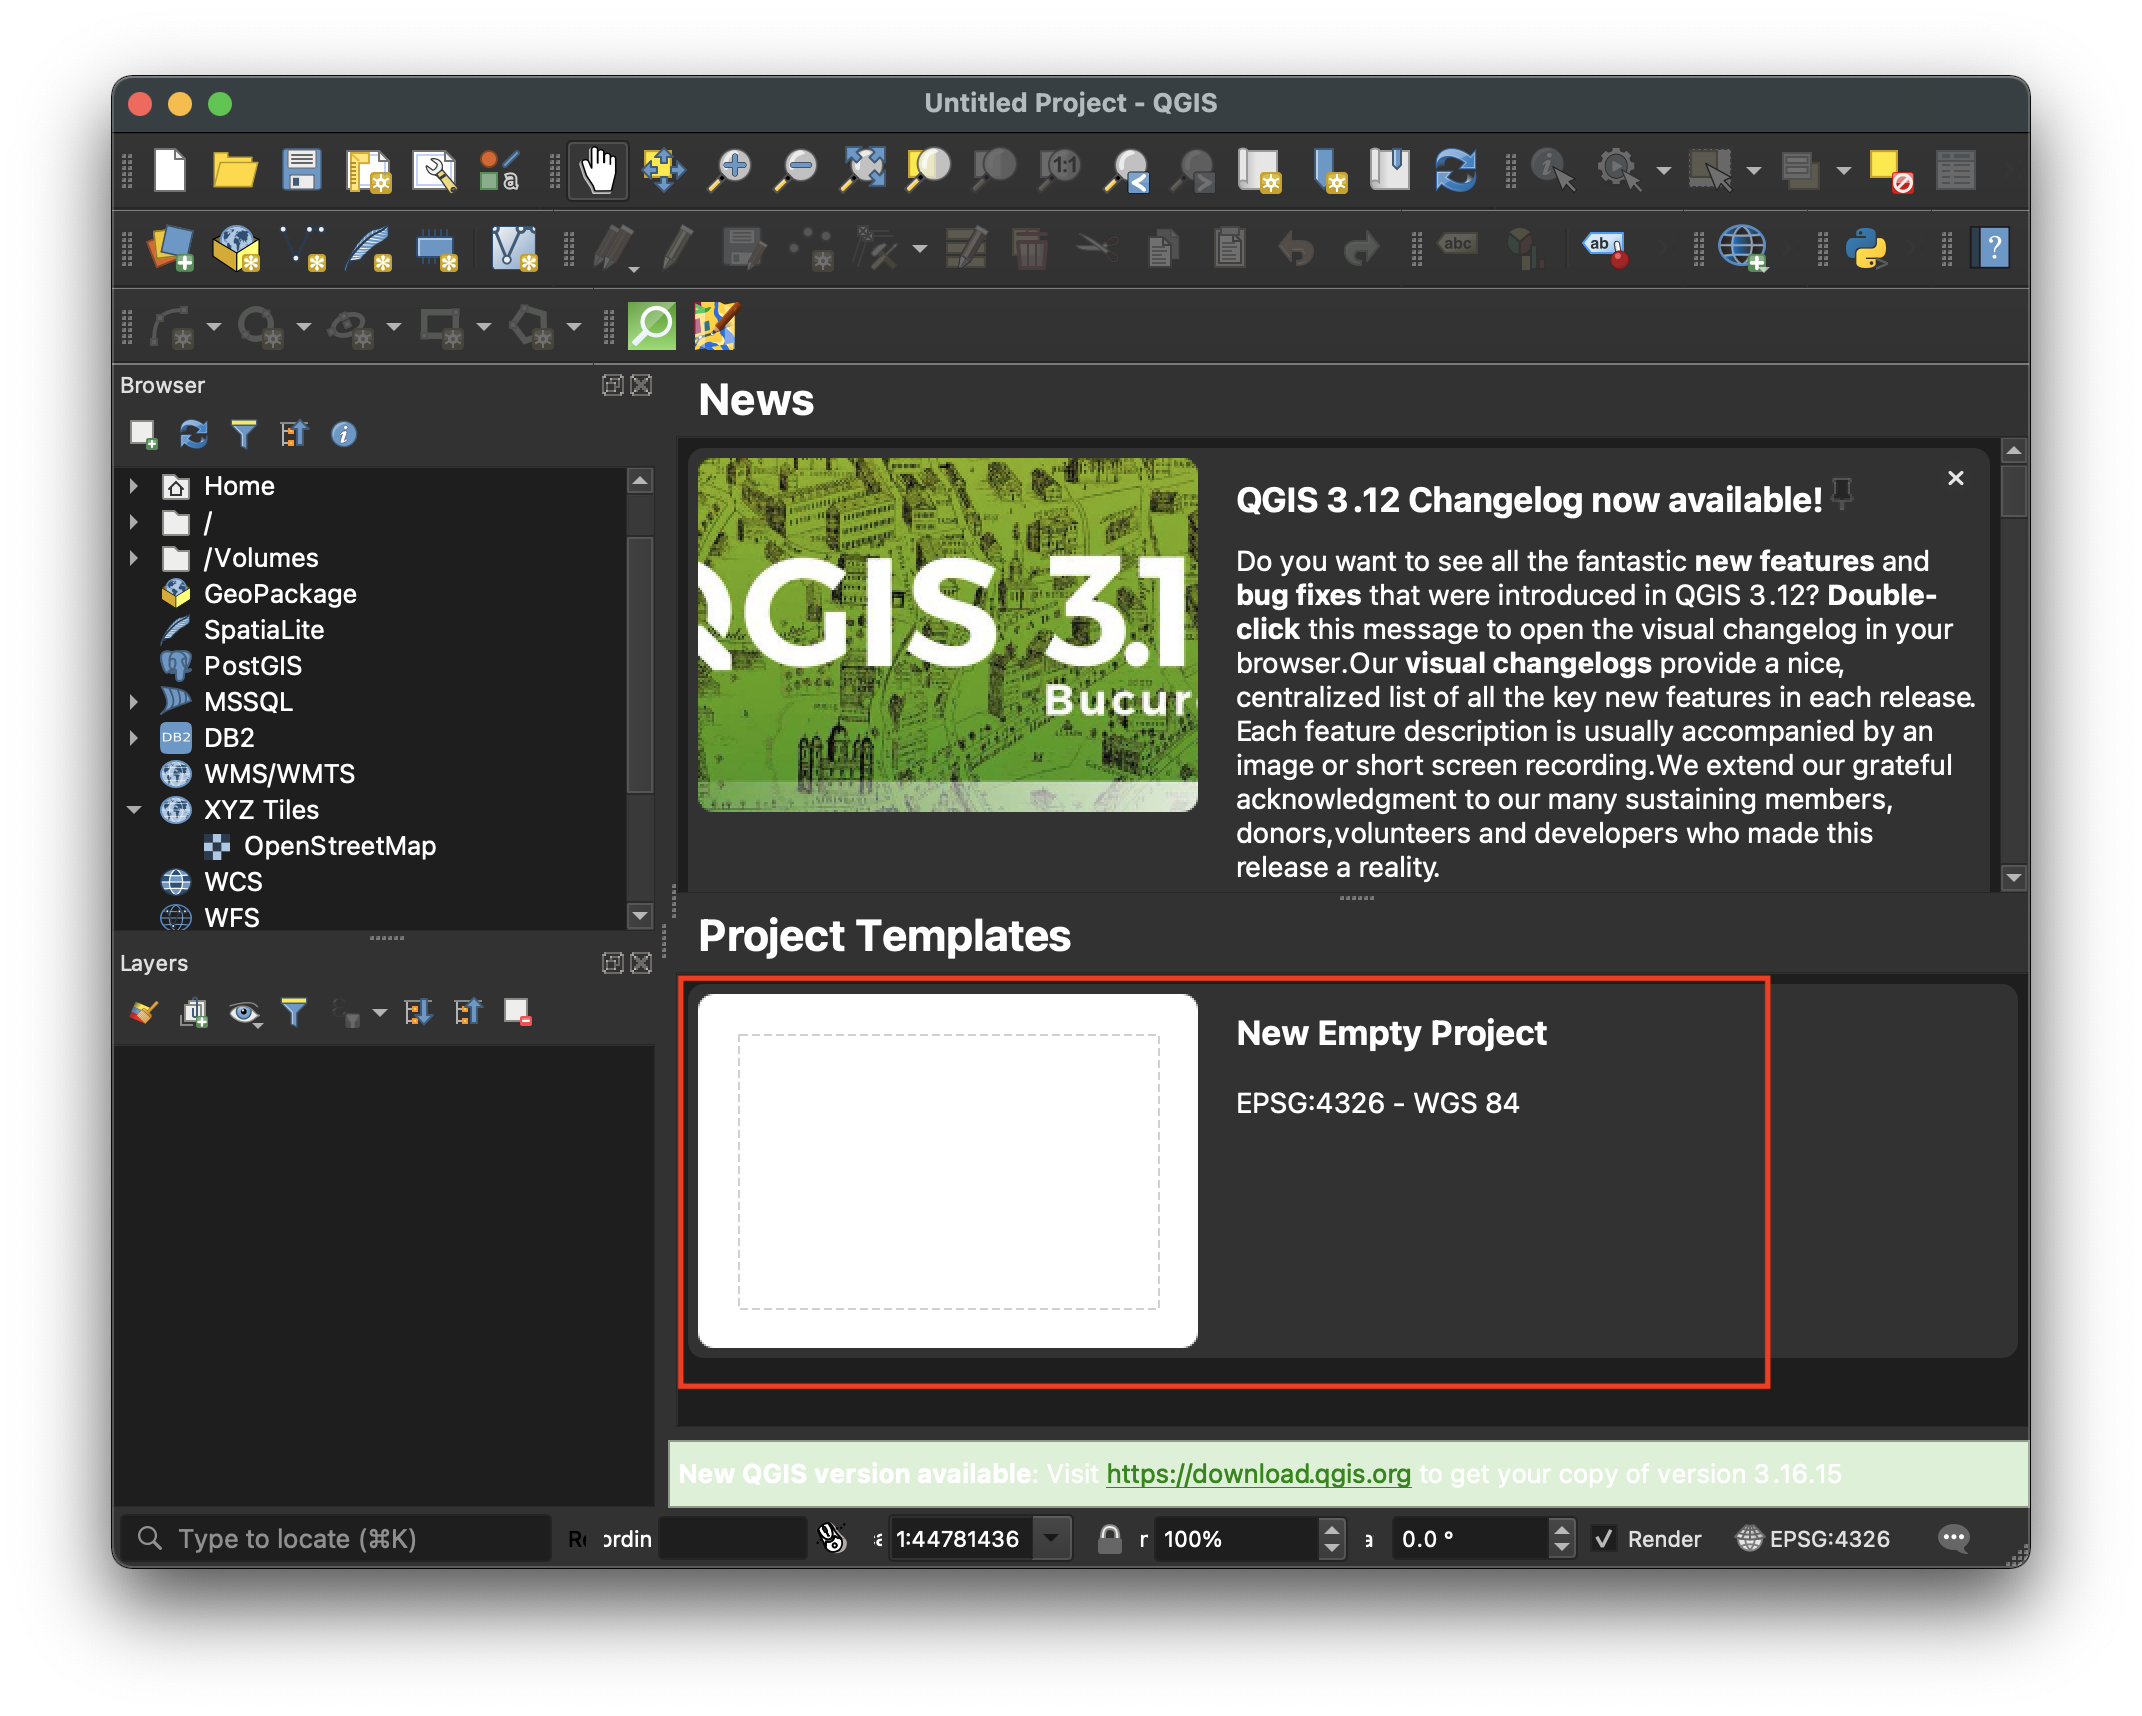2142x1716 pixels.
Task: Open a project with the folder icon
Action: pyautogui.click(x=235, y=170)
